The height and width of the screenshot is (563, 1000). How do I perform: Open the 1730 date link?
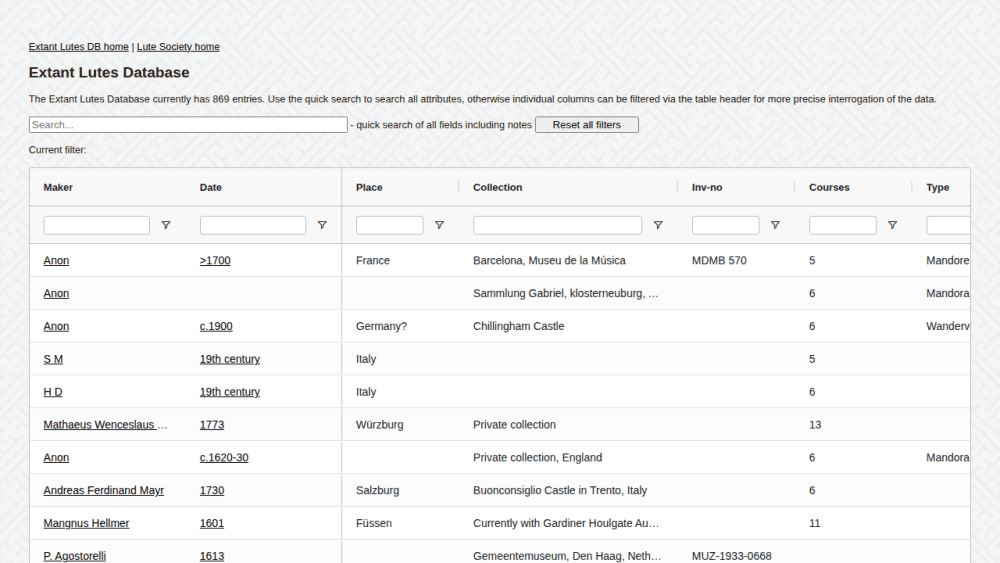tap(212, 490)
